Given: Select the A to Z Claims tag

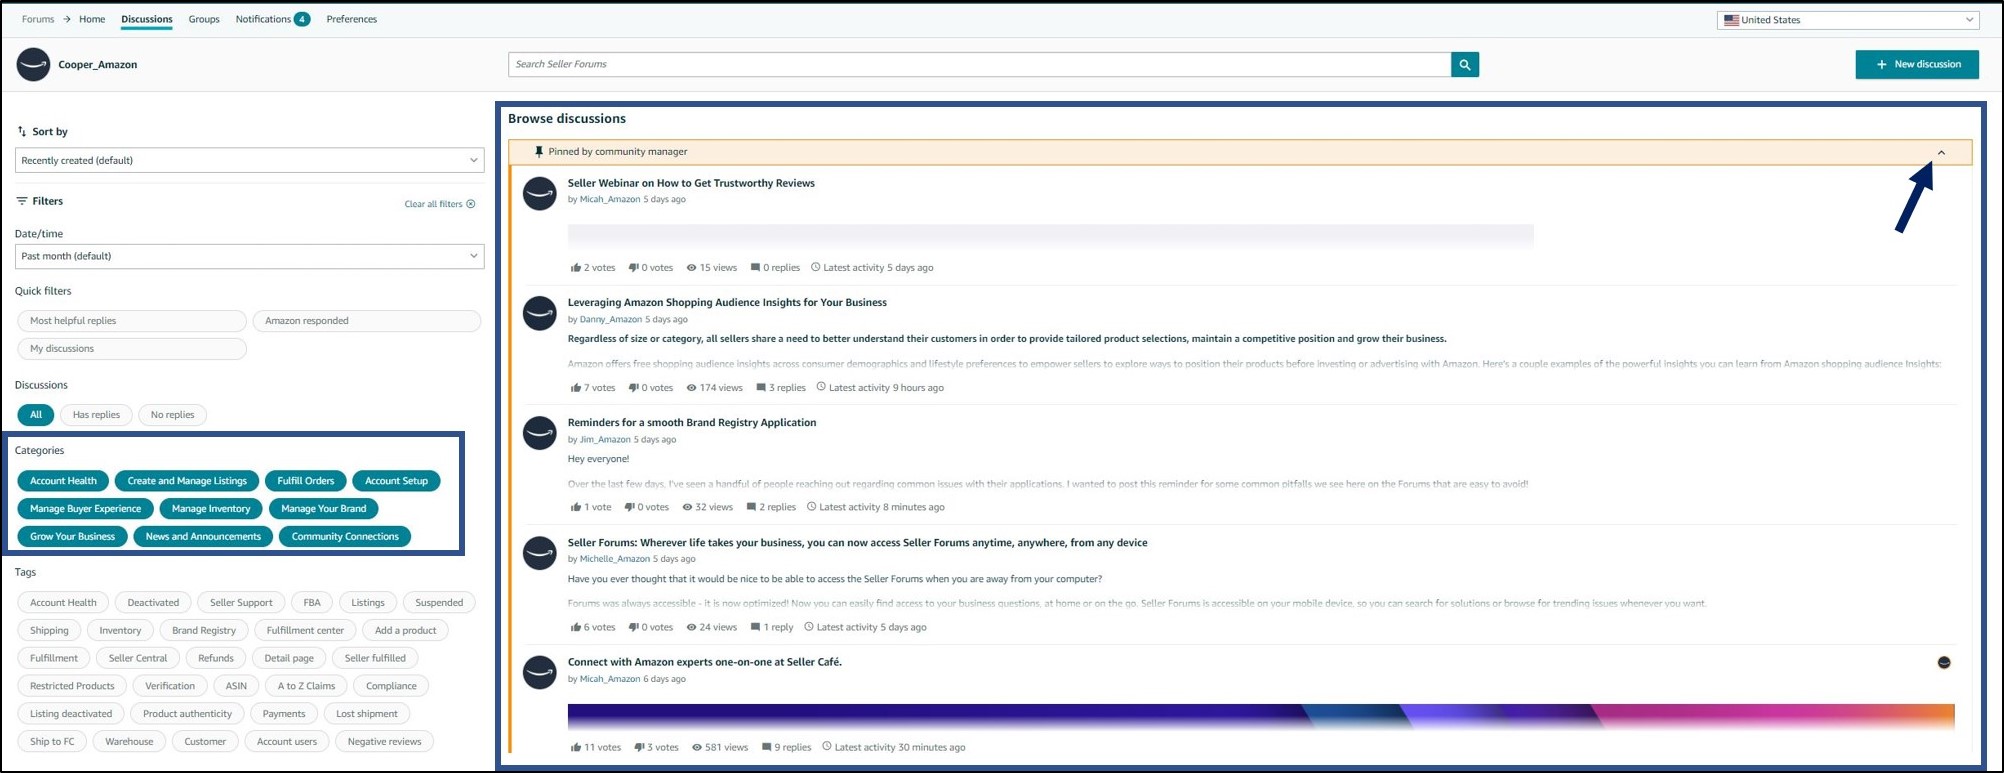Looking at the screenshot, I should click(x=306, y=686).
